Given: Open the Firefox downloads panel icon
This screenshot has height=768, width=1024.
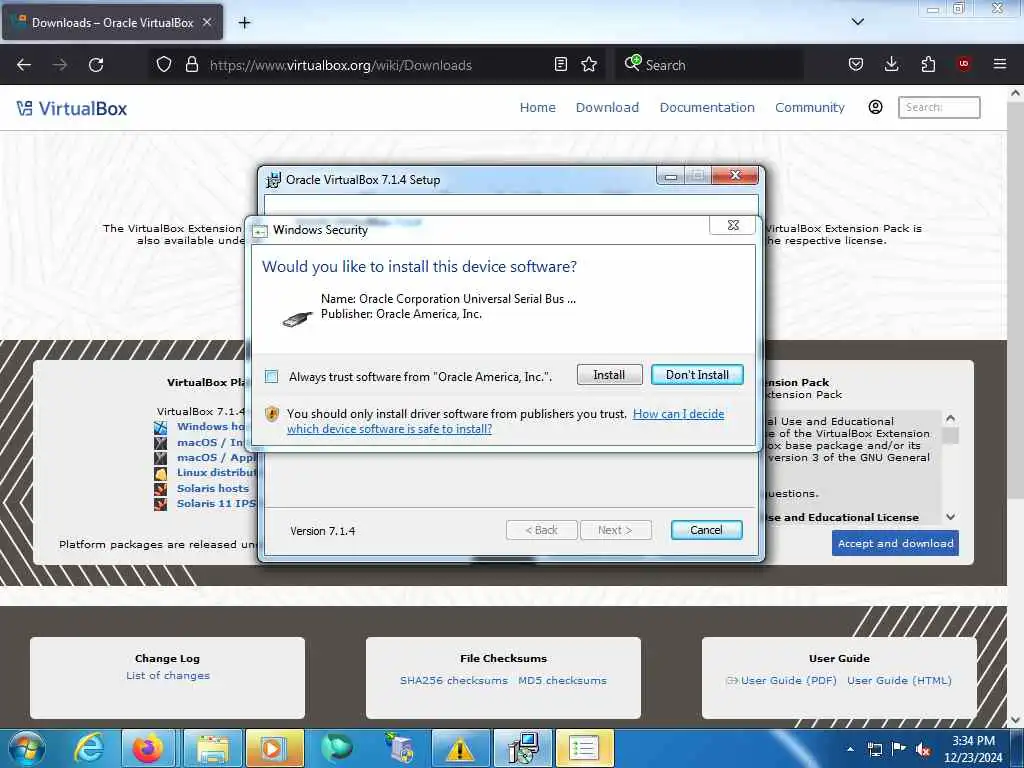Looking at the screenshot, I should (891, 64).
